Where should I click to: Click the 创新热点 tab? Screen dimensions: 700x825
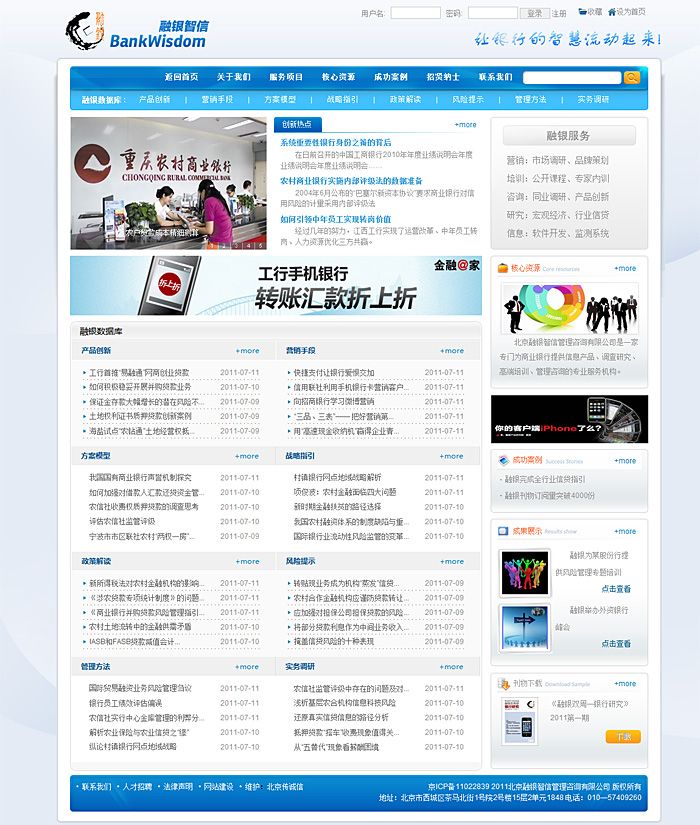297,124
